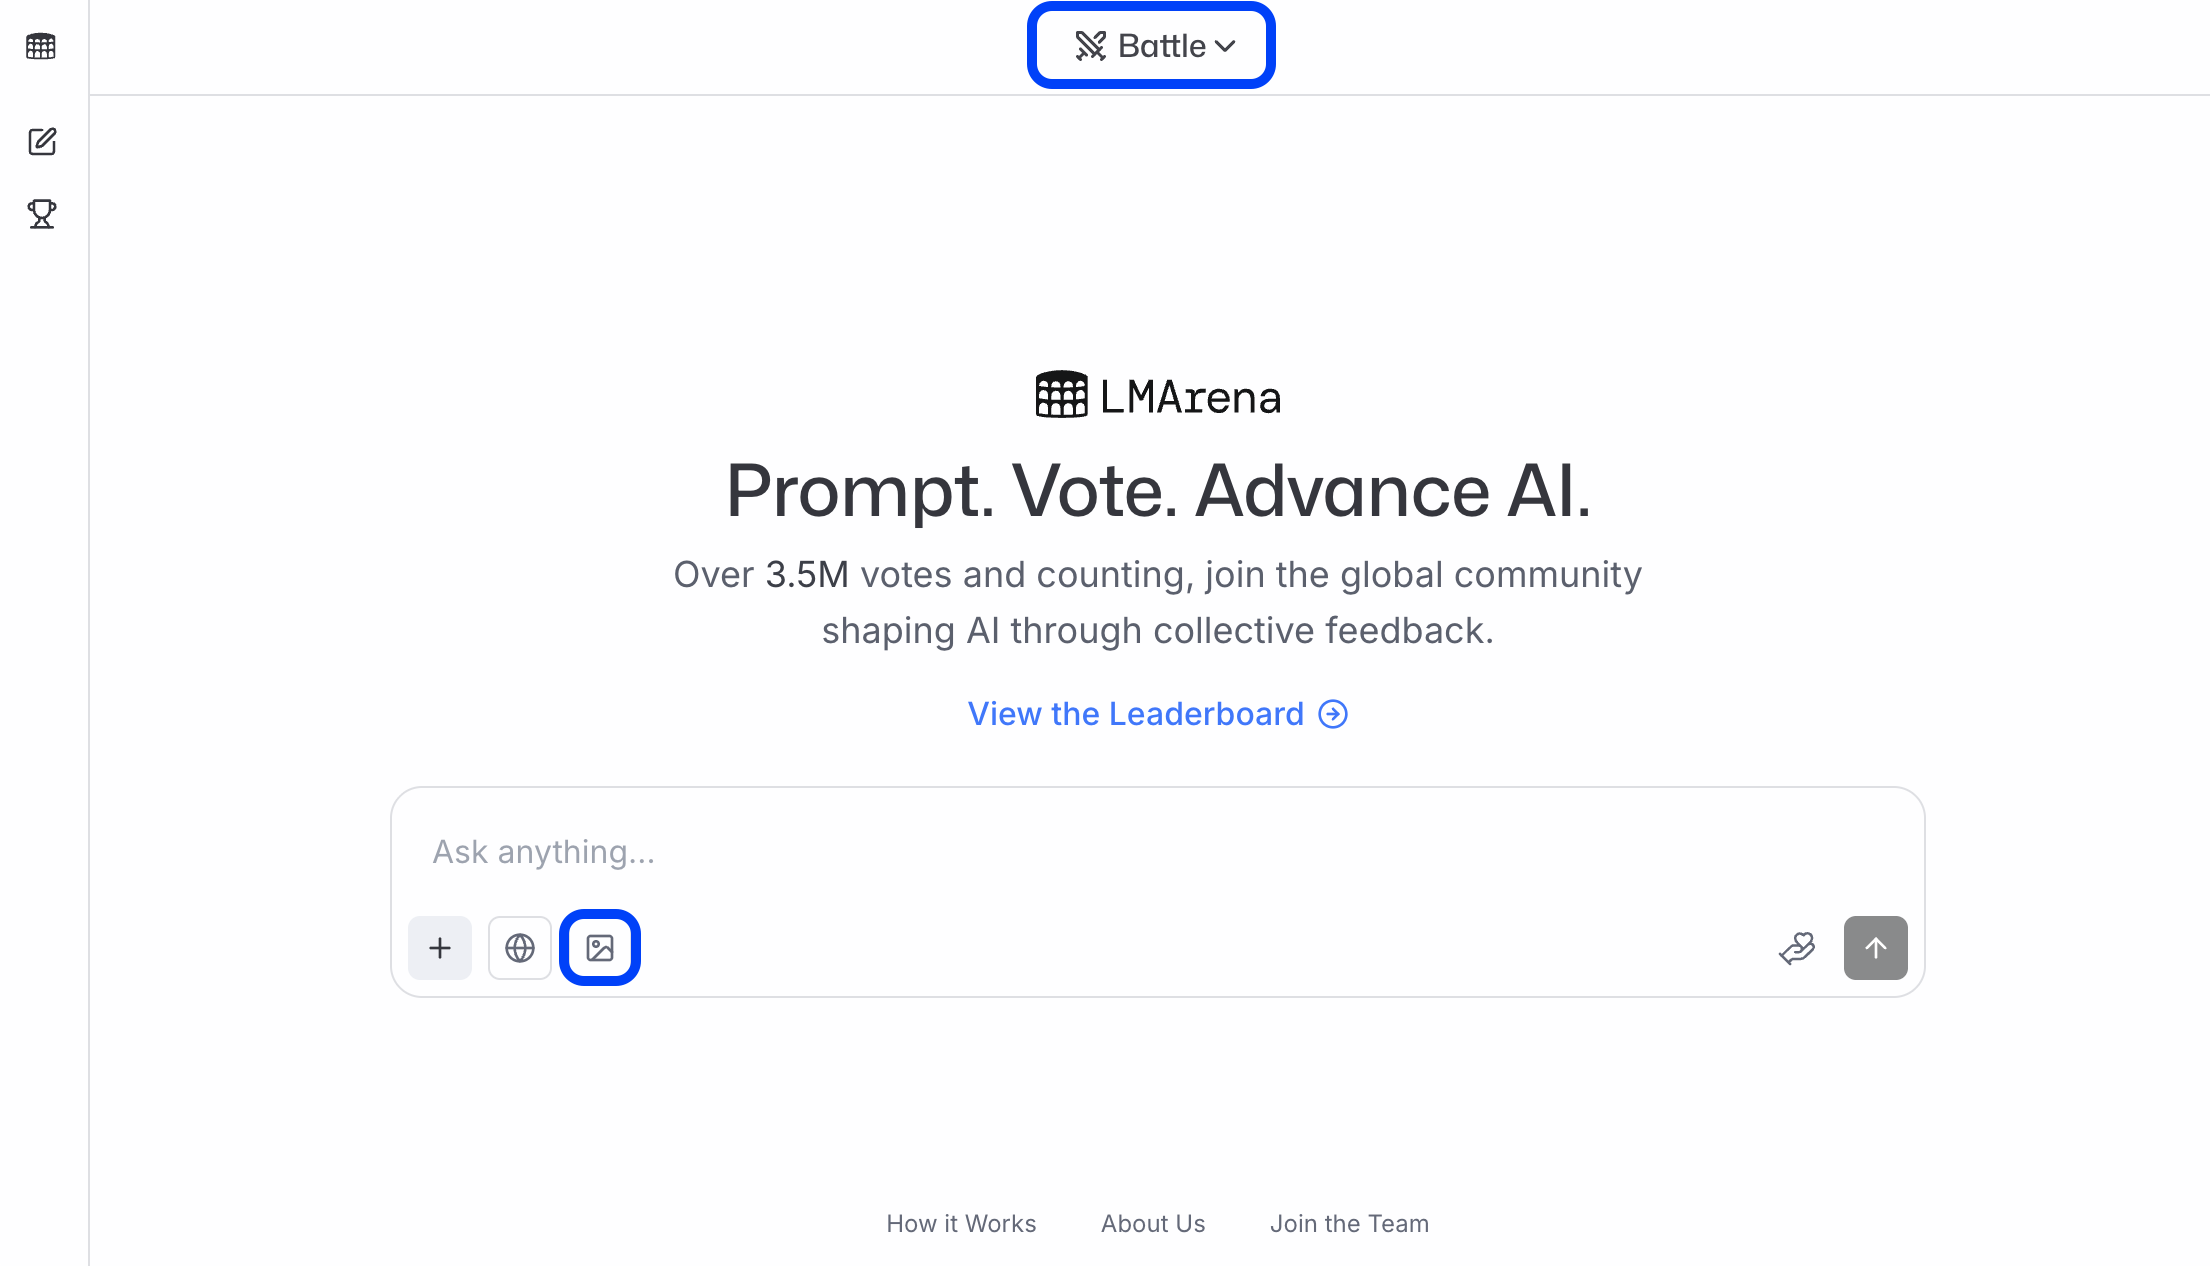2210x1266 pixels.
Task: Expand the chevron next to Battle
Action: tap(1226, 46)
